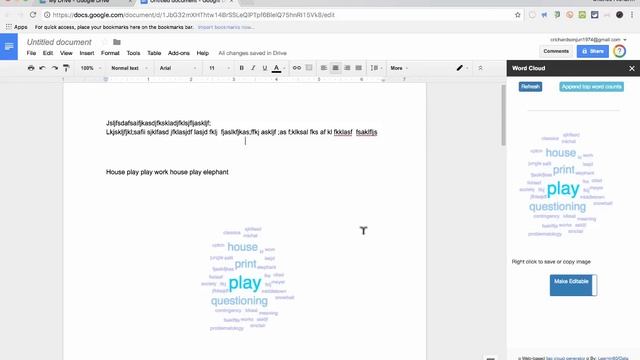This screenshot has height=360, width=640.
Task: Click the account avatar icon
Action: pos(619,51)
